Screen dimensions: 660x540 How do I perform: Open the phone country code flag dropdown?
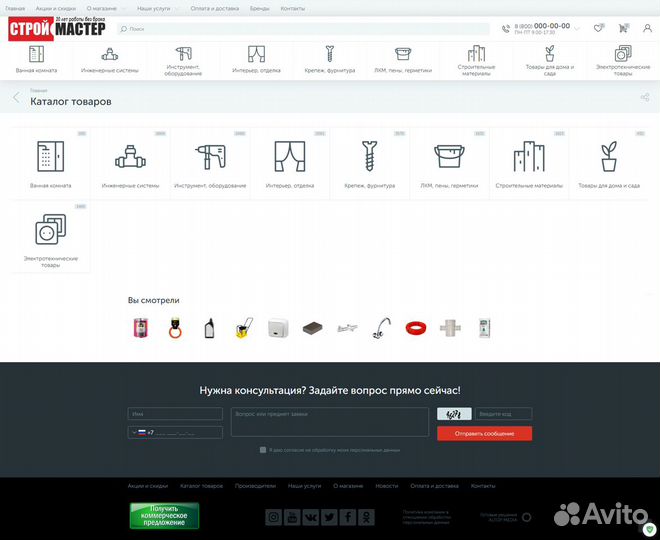point(139,432)
